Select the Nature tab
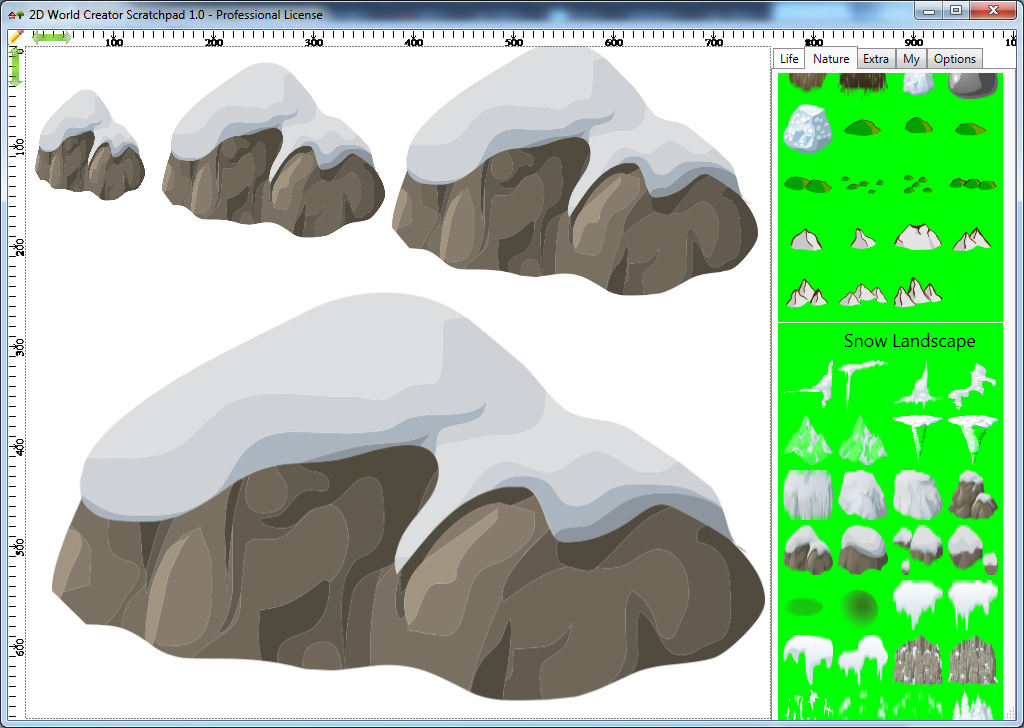The image size is (1024, 728). (831, 58)
